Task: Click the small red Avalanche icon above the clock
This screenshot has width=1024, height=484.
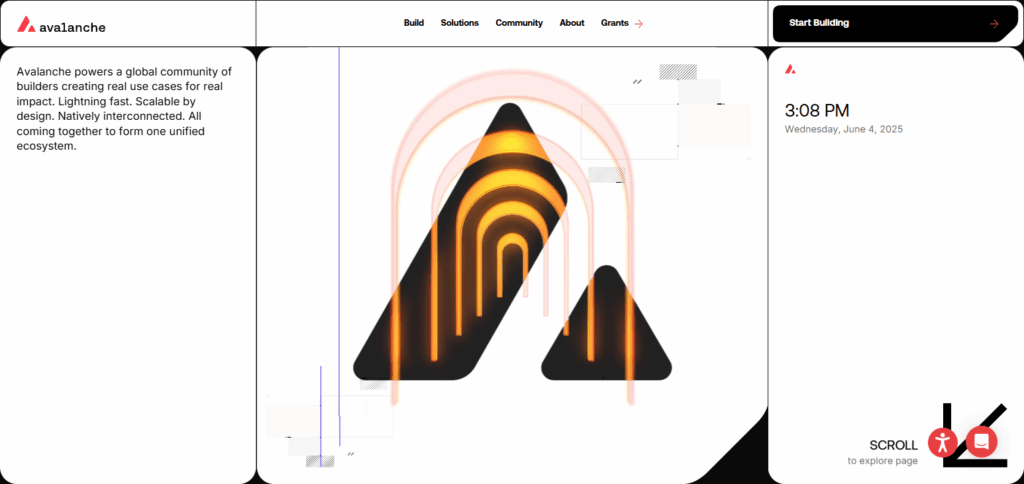Action: pos(790,69)
